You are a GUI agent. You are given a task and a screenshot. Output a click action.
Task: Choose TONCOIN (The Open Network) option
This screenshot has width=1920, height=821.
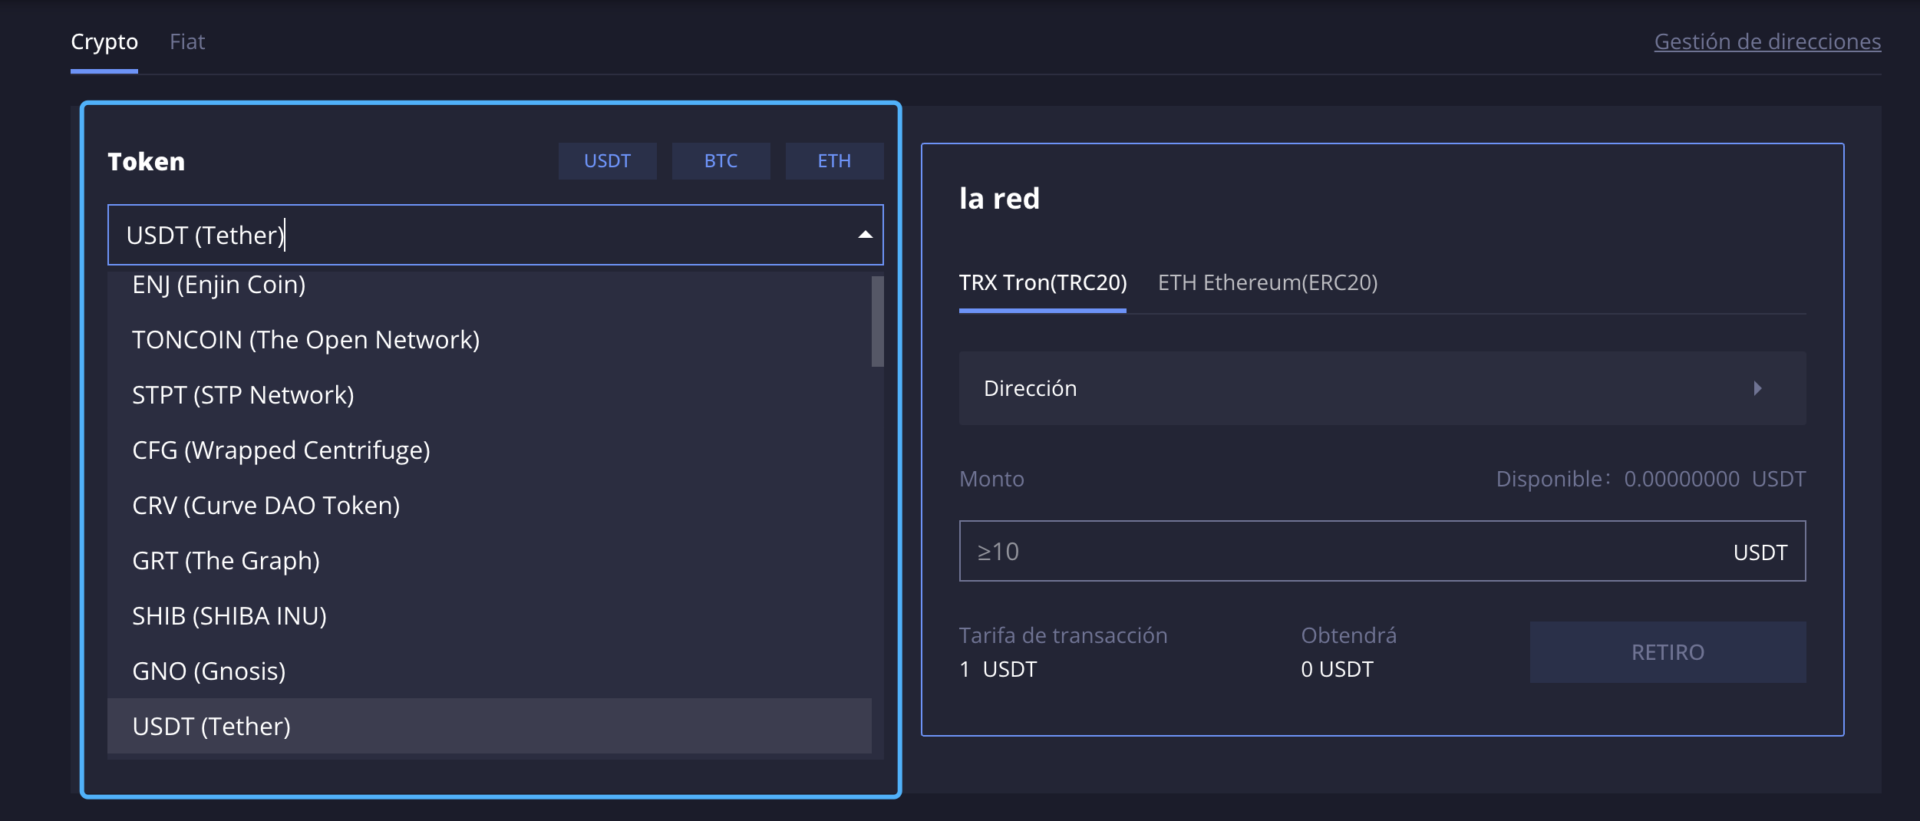tap(489, 340)
